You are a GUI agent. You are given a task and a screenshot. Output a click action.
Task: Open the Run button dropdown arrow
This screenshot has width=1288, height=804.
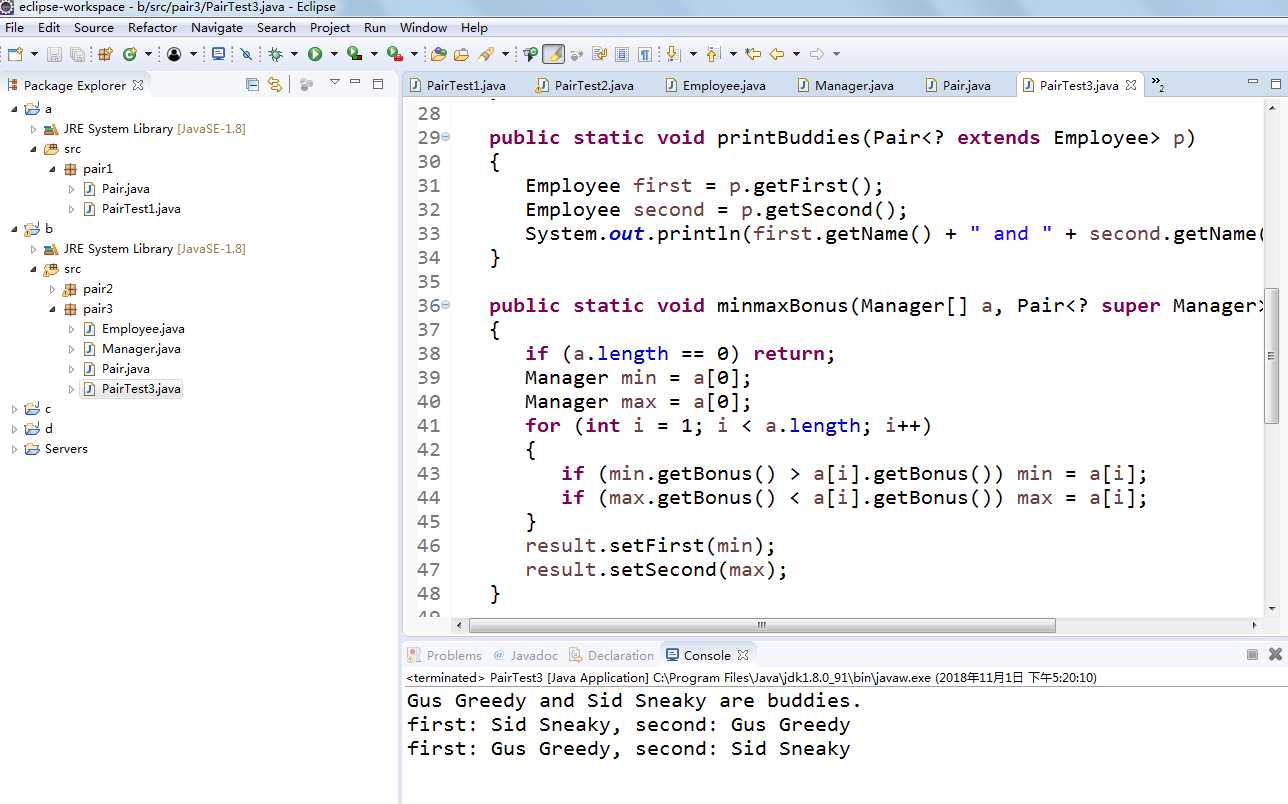pos(334,54)
